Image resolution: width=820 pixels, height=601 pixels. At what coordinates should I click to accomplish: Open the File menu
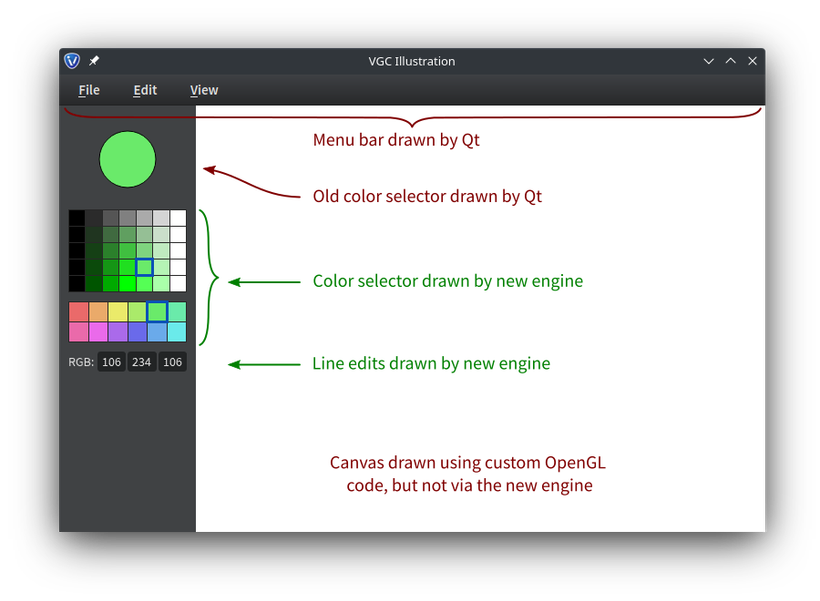[x=89, y=90]
